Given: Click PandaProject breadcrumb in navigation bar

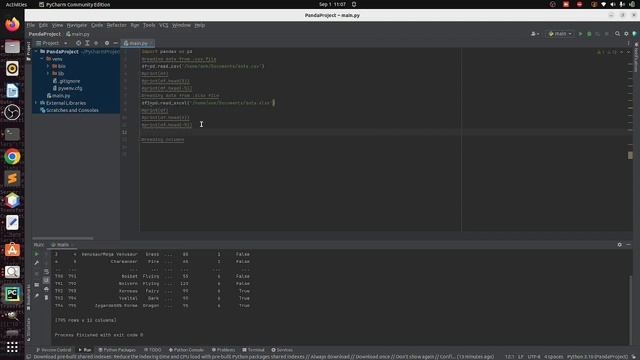Looking at the screenshot, I should 44,34.
